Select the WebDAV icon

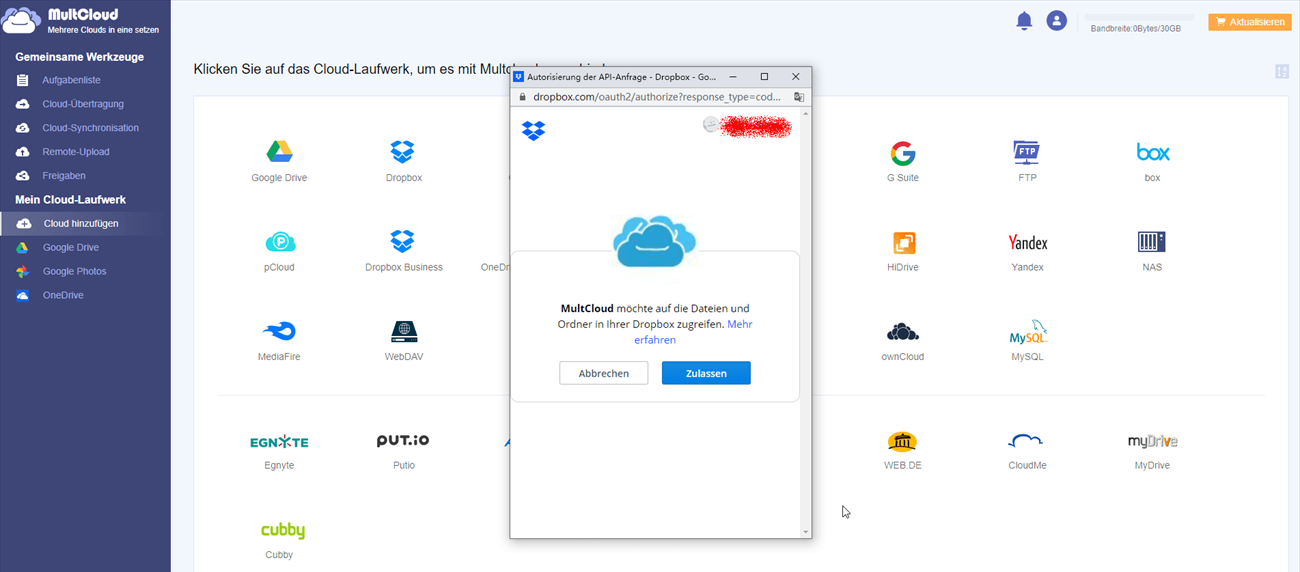click(x=404, y=332)
